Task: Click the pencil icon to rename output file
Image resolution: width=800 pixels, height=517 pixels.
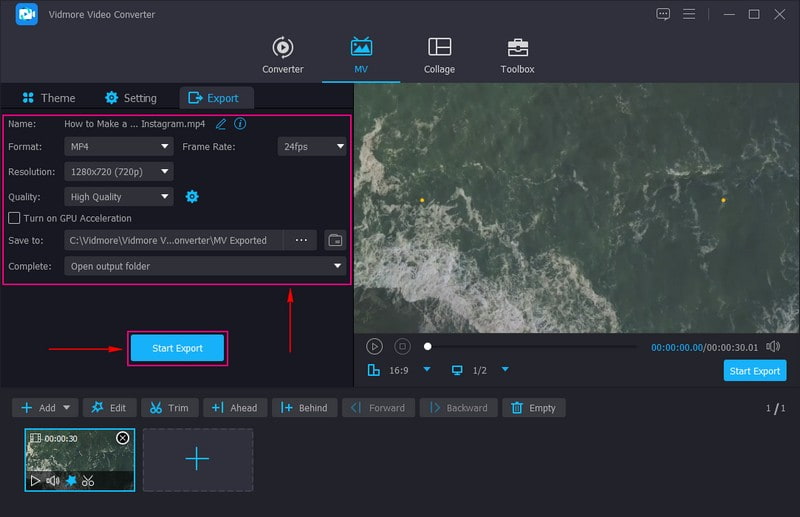Action: [x=221, y=124]
